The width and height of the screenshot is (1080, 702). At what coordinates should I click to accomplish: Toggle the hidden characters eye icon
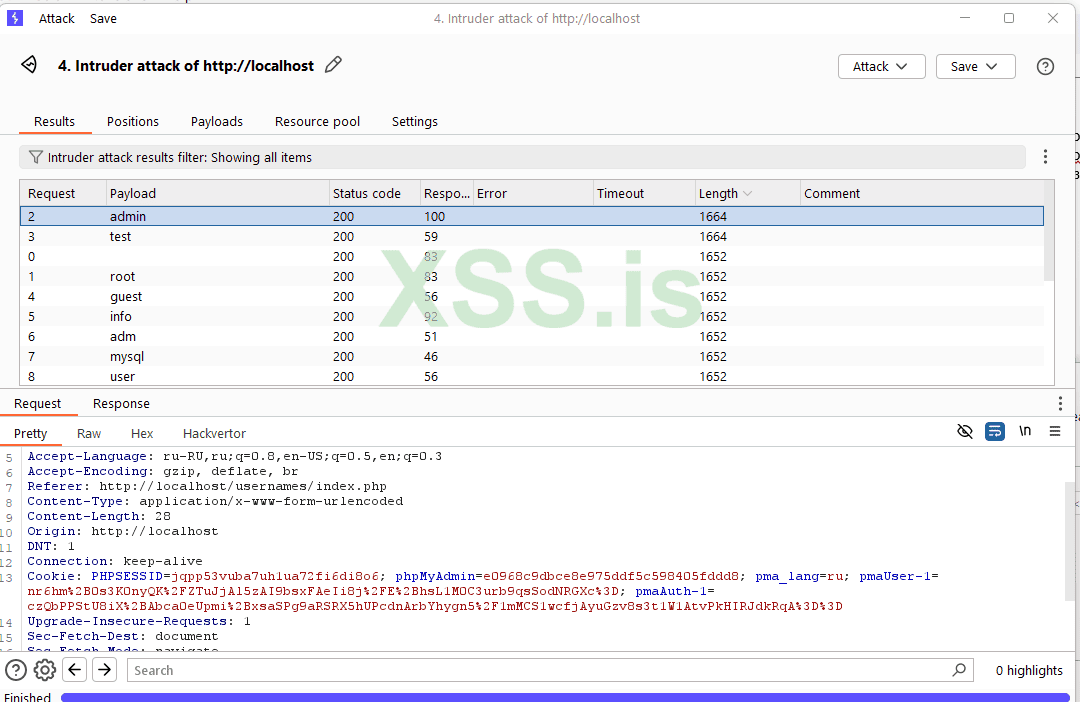[965, 432]
